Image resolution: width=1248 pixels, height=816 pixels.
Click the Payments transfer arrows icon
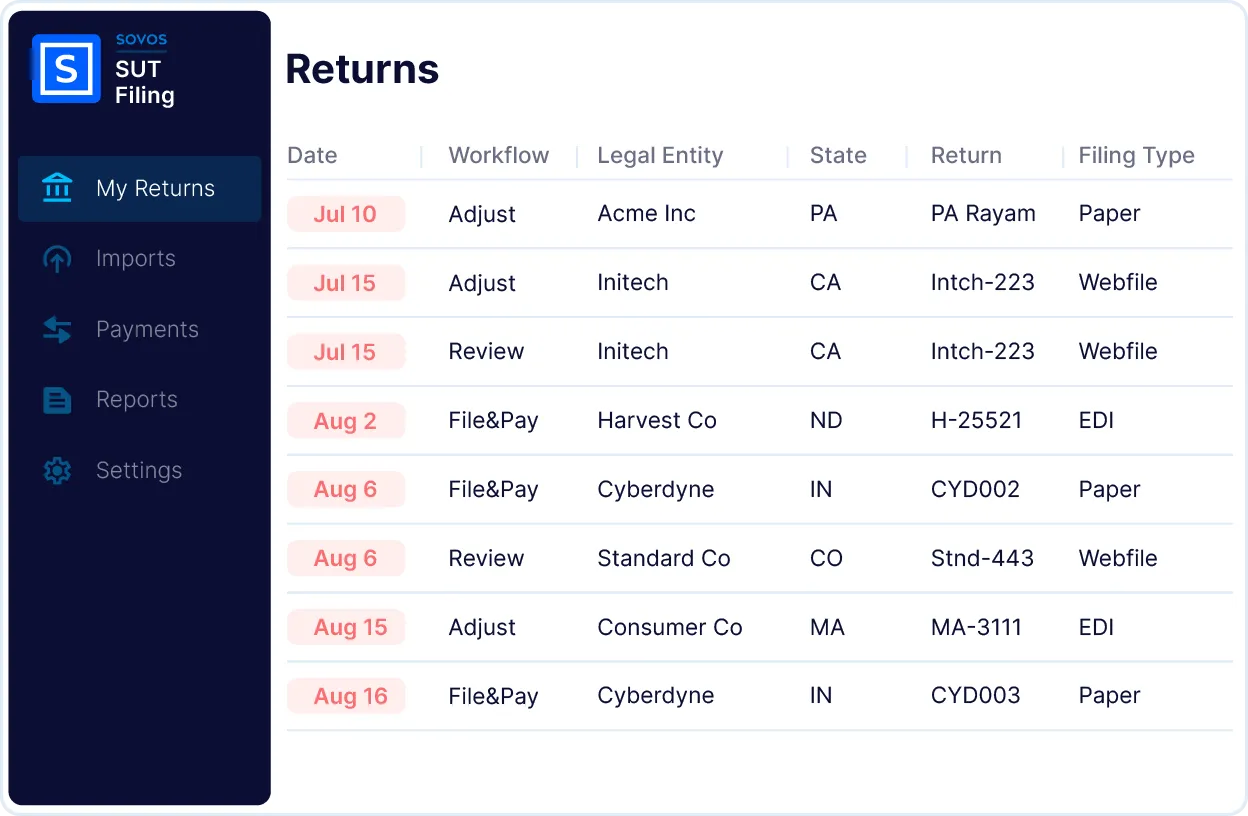57,330
